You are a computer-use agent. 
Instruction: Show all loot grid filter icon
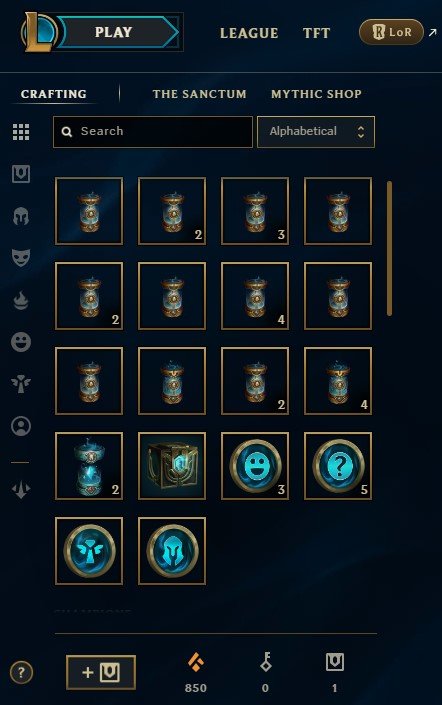[21, 132]
